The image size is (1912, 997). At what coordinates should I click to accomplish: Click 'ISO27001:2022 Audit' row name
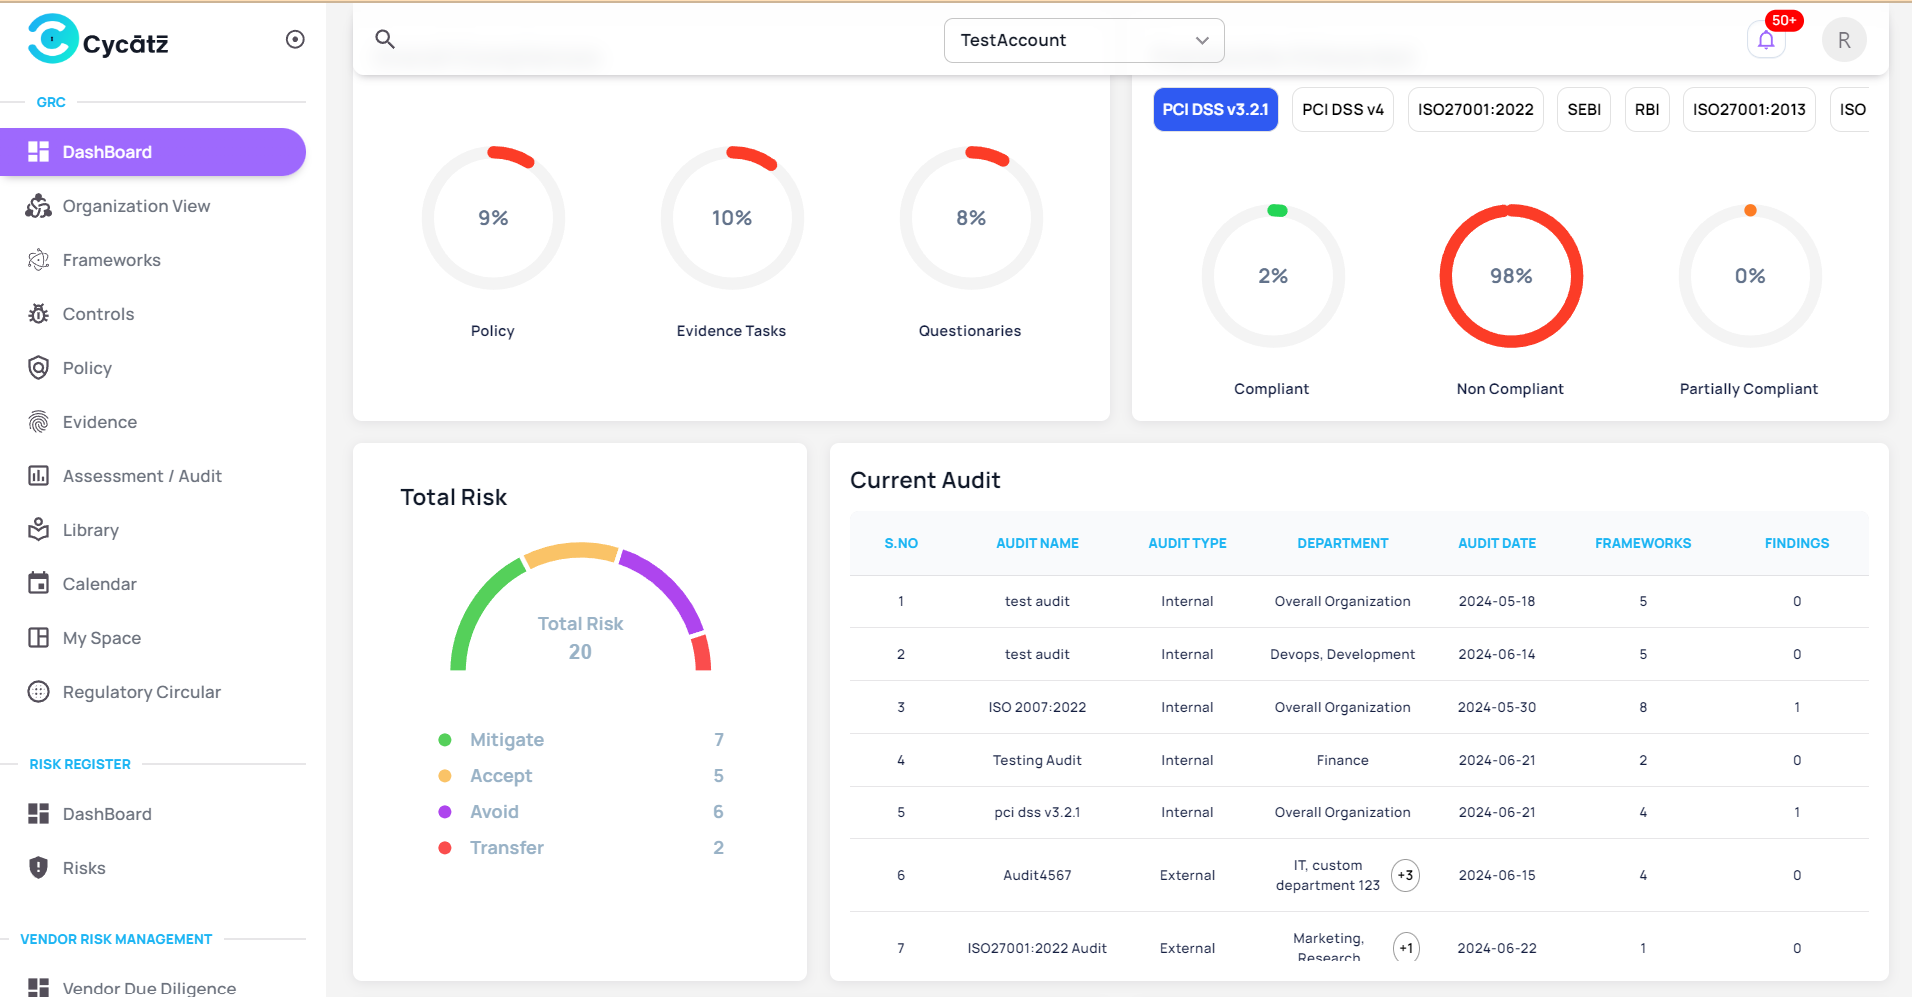(1037, 948)
